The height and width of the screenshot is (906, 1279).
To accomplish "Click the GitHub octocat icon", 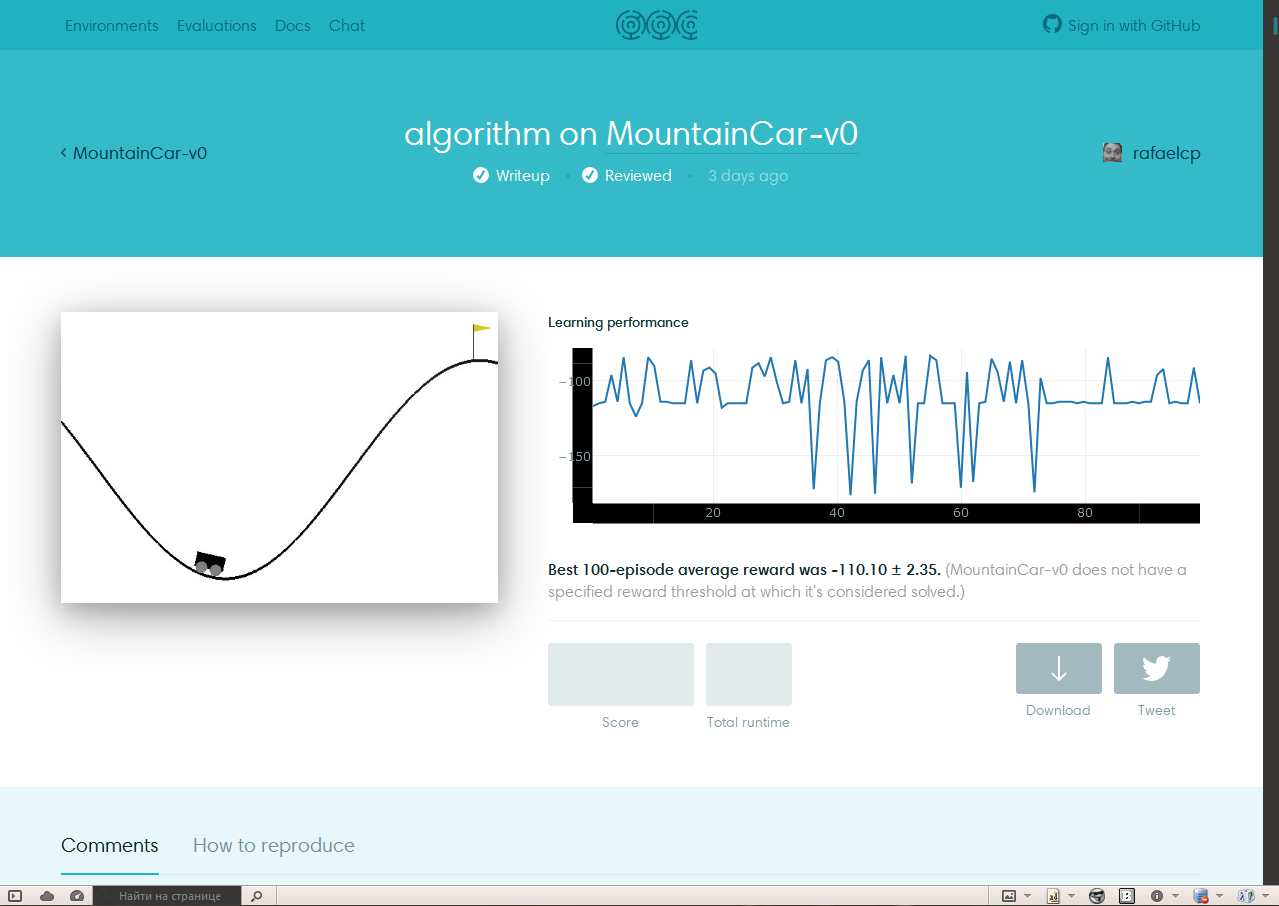I will 1052,24.
